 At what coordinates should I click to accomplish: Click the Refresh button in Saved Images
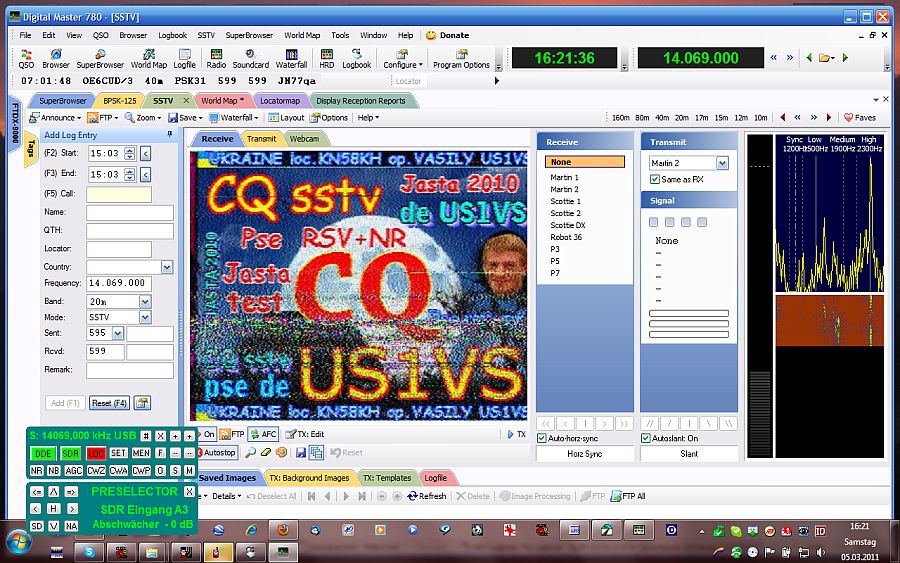tap(426, 496)
